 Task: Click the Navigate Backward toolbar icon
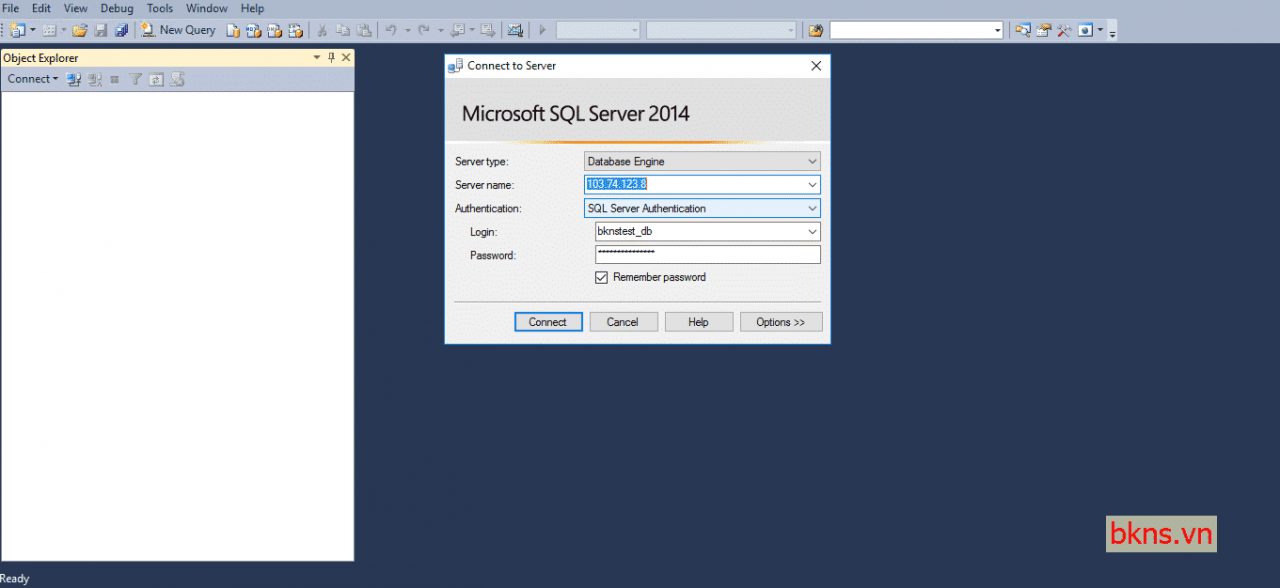coord(458,30)
